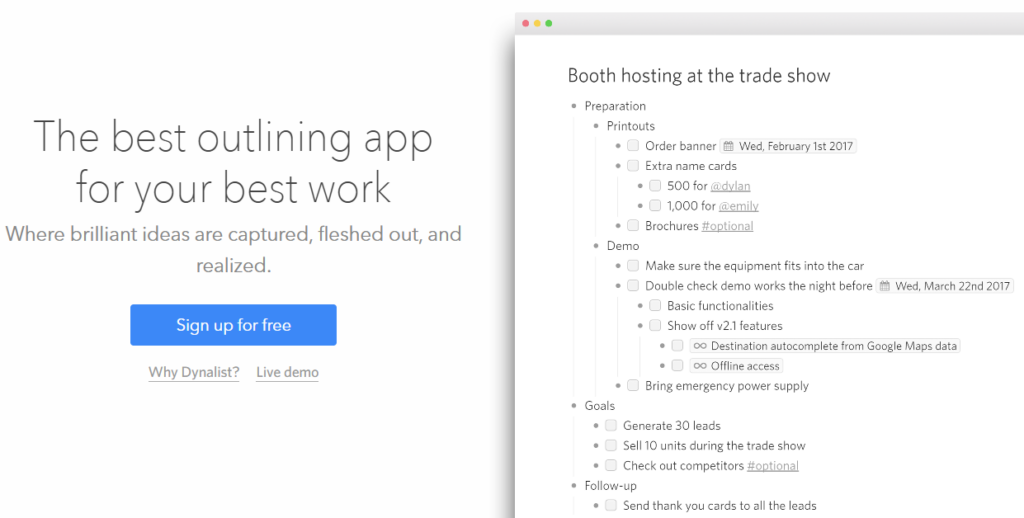The image size is (1024, 518).
Task: Open the Live demo link
Action: click(x=287, y=372)
